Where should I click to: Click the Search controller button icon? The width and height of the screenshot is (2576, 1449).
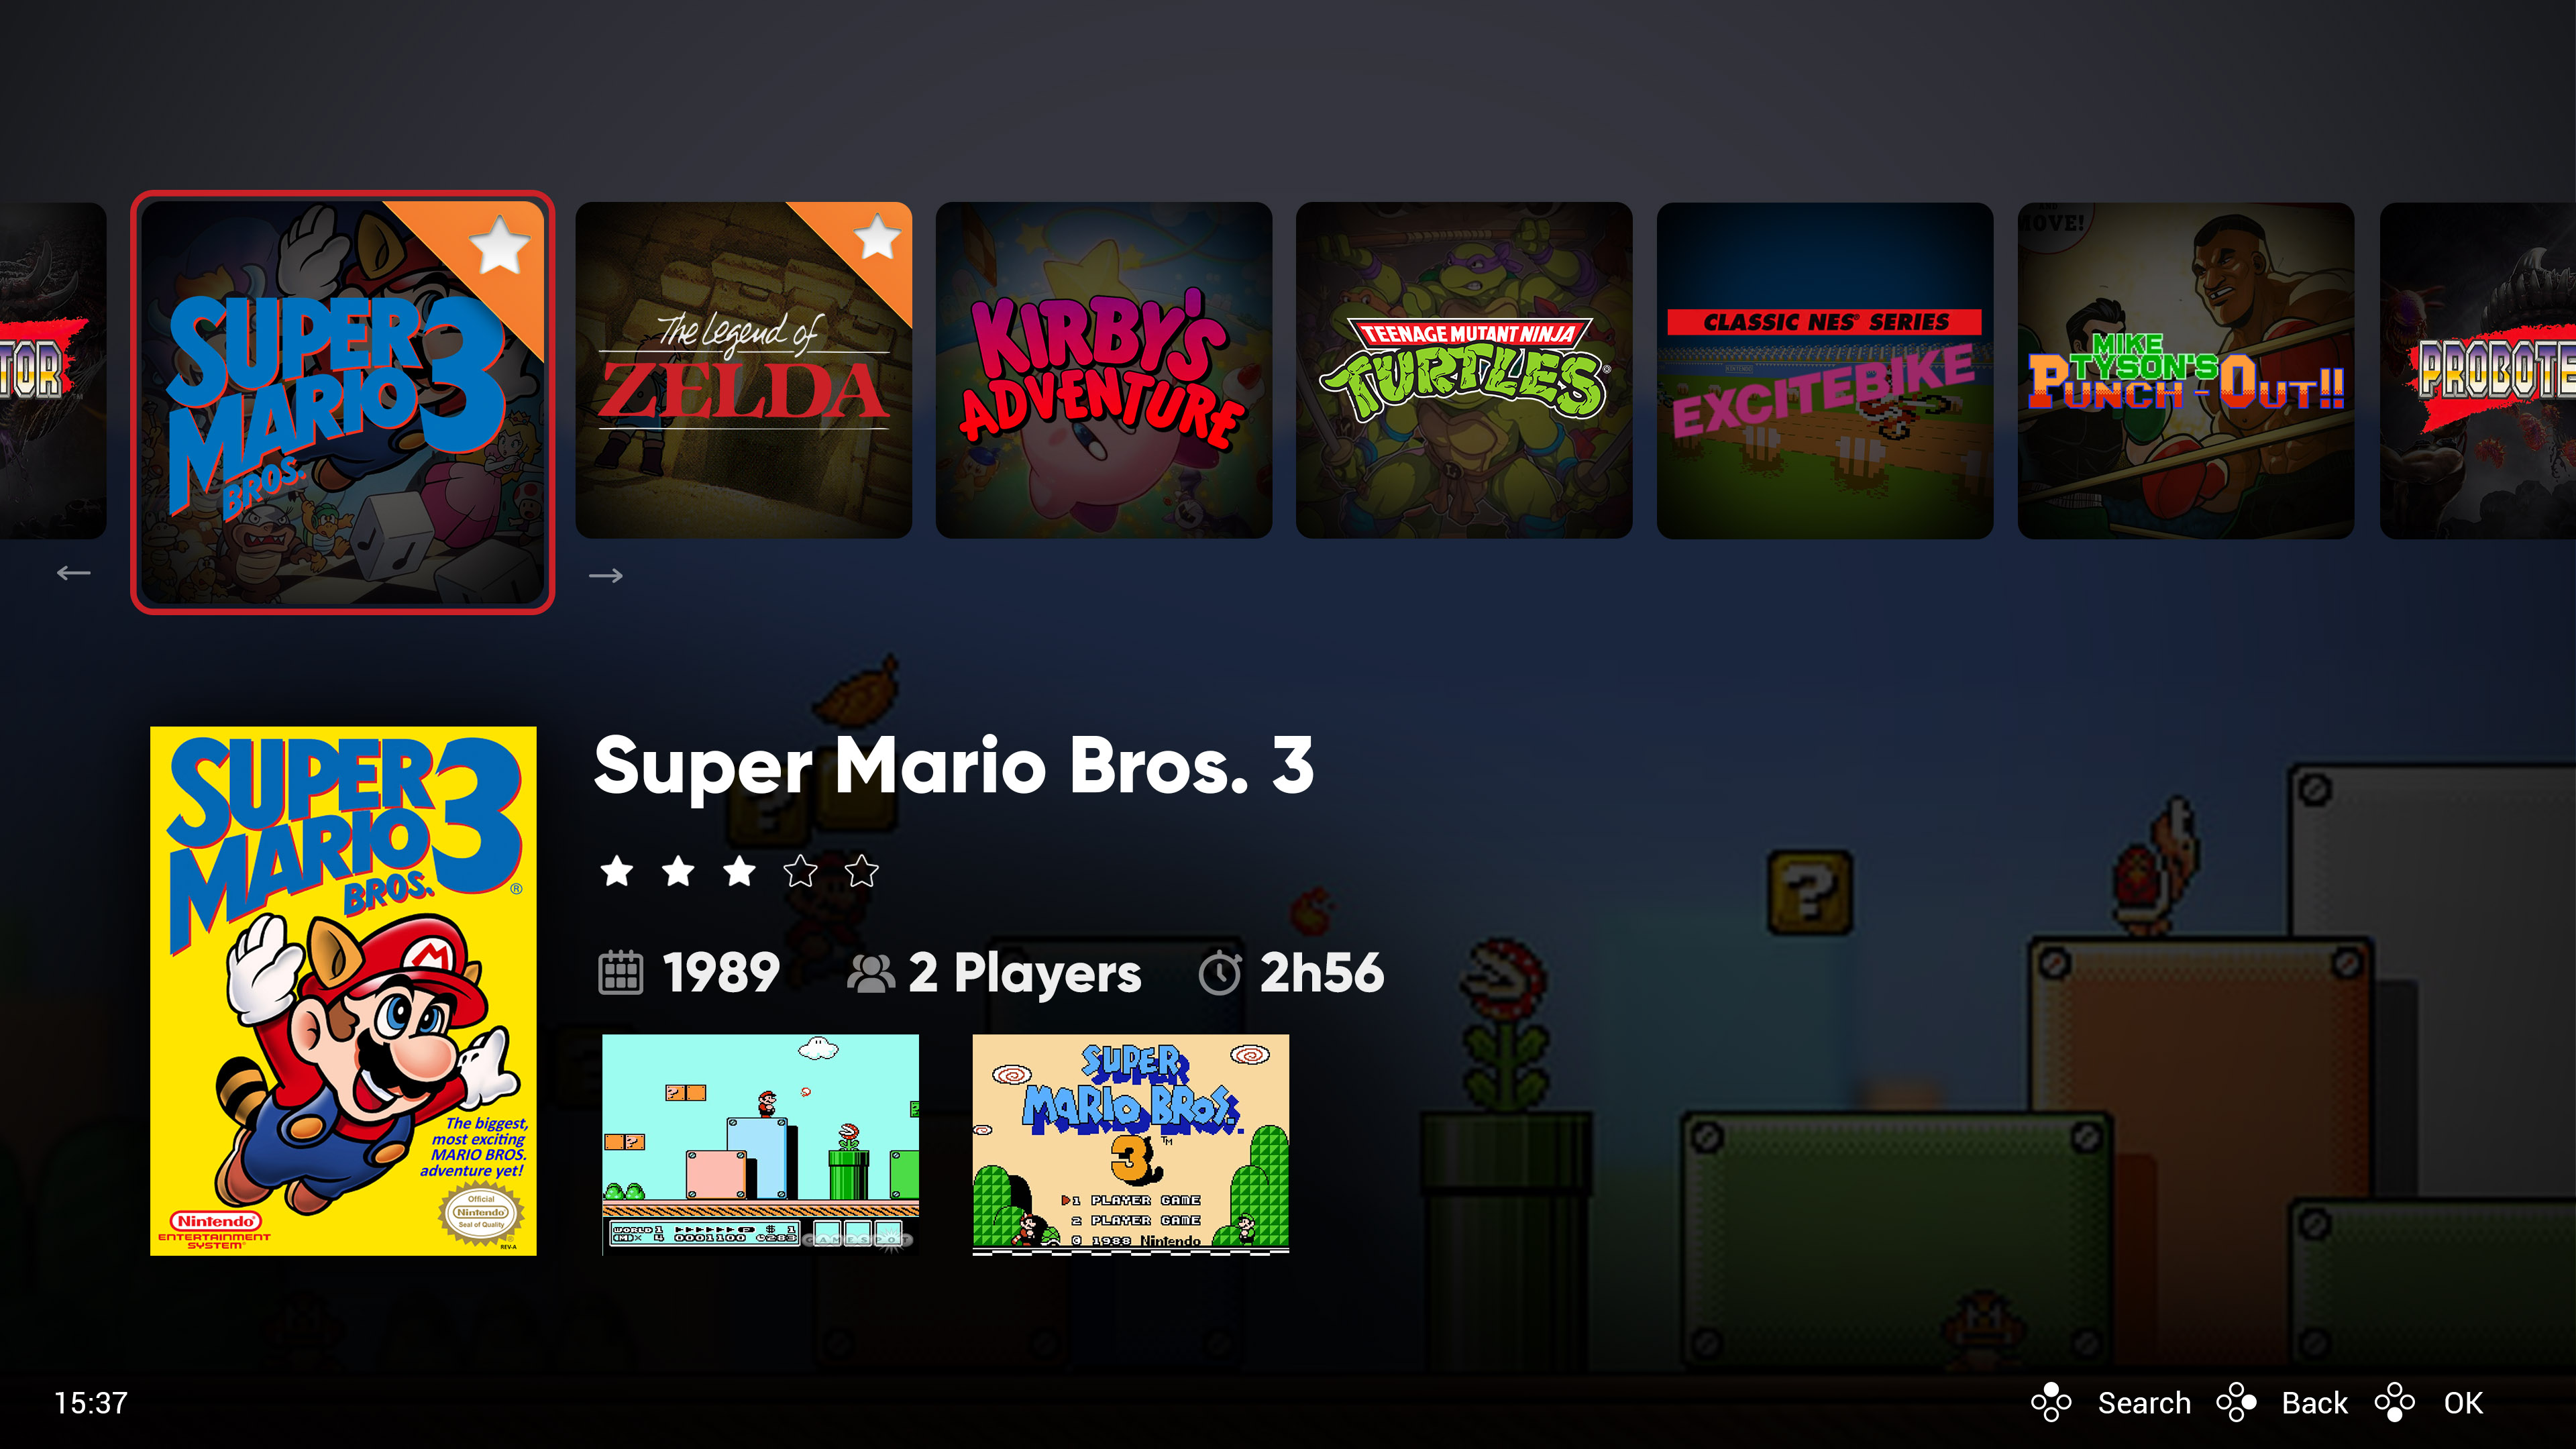click(2051, 1402)
